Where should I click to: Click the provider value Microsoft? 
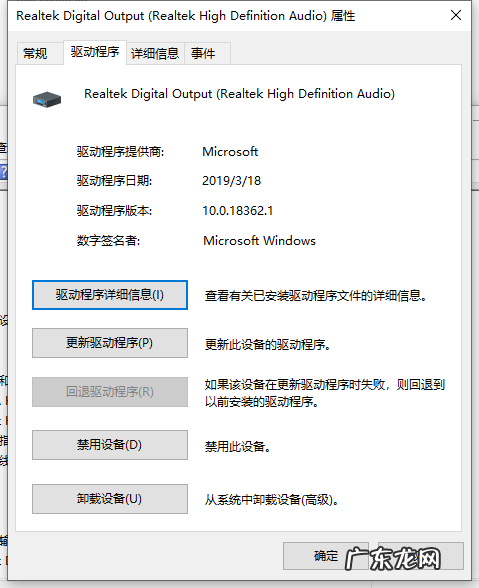[230, 152]
